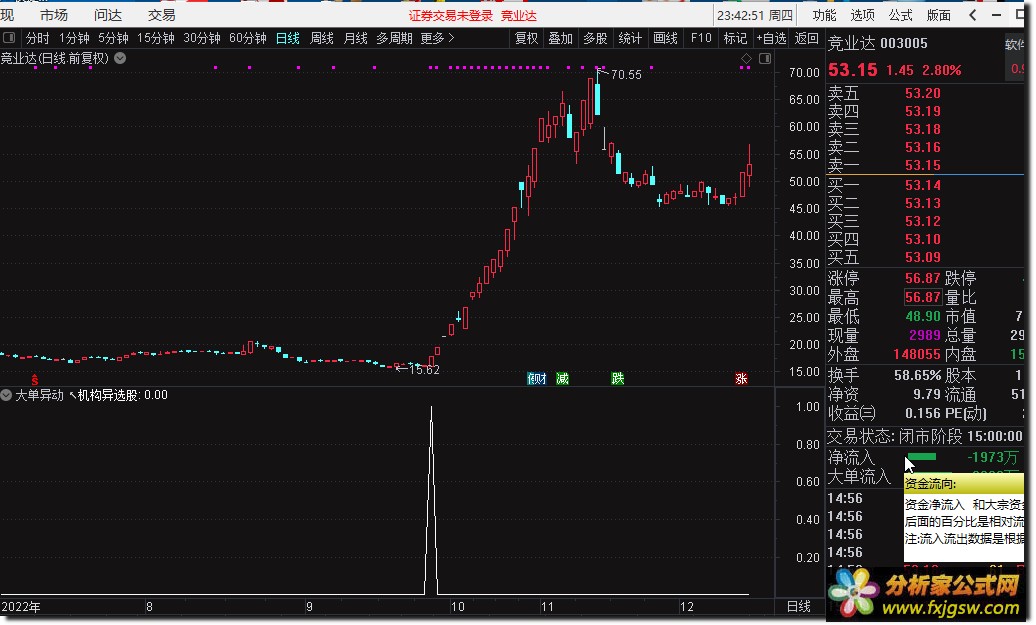
Task: Expand the 大单异动 indicator dropdown circle
Action: pyautogui.click(x=6, y=395)
